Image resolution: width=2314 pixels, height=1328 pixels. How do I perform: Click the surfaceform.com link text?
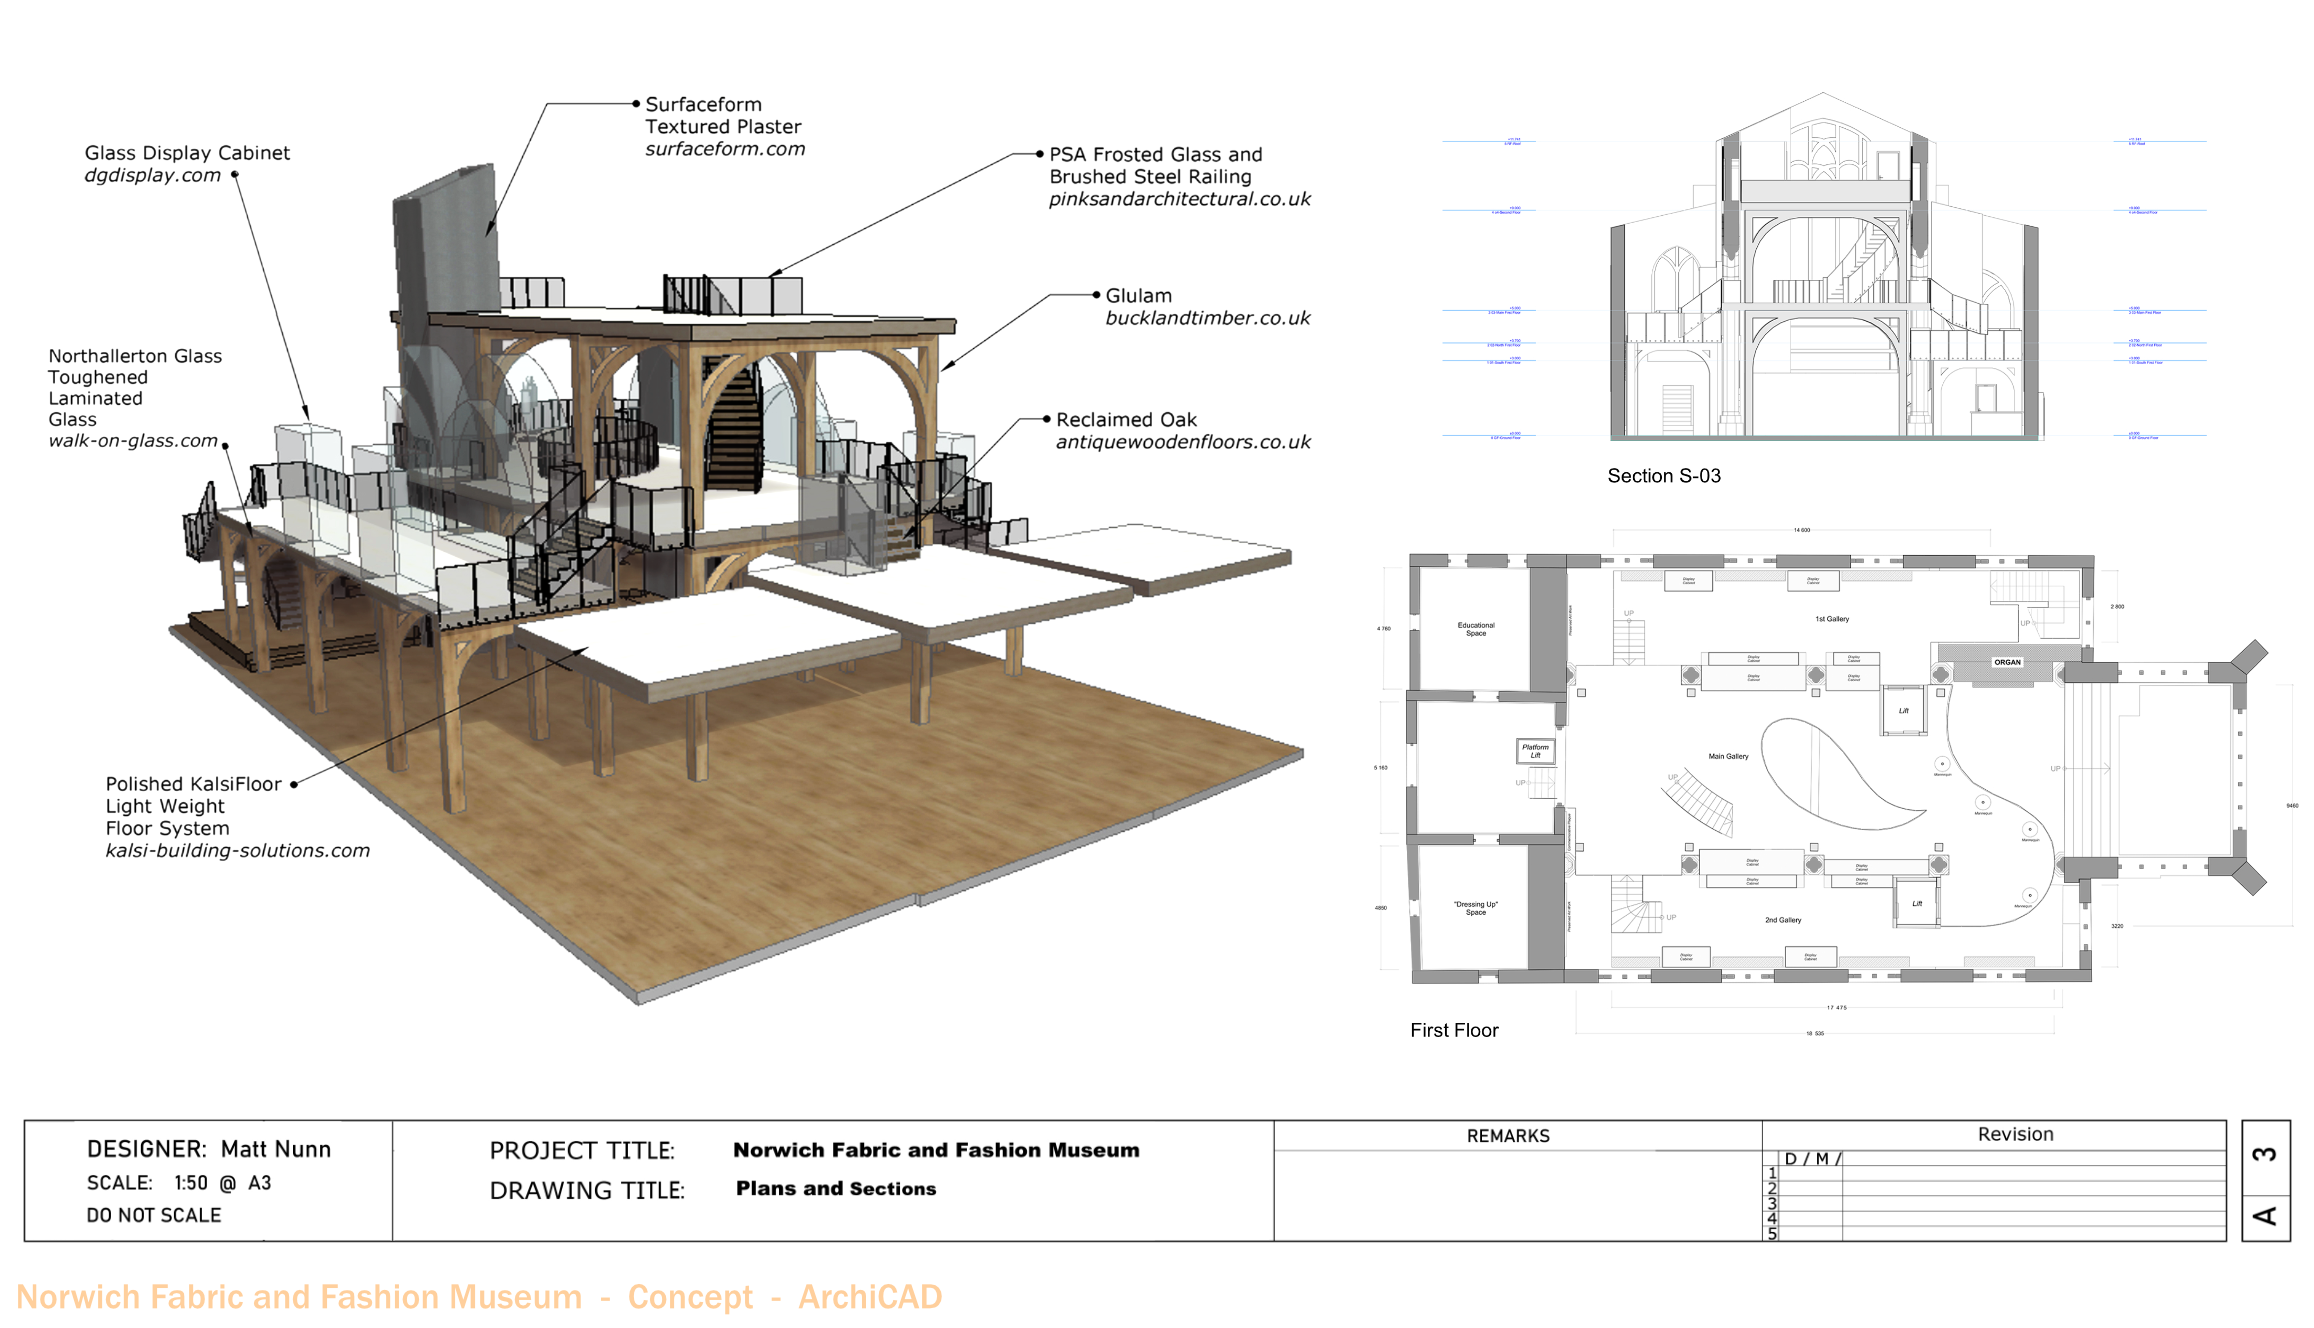tap(724, 149)
